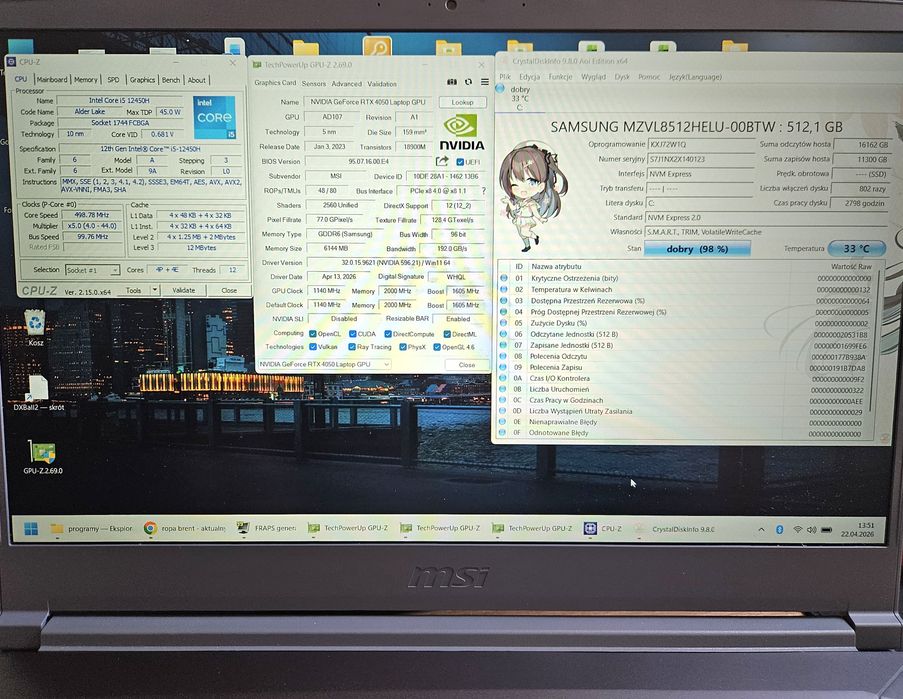Switch to the Advanced tab in GPU-Z
Screen dimensions: 903x699
tap(347, 83)
